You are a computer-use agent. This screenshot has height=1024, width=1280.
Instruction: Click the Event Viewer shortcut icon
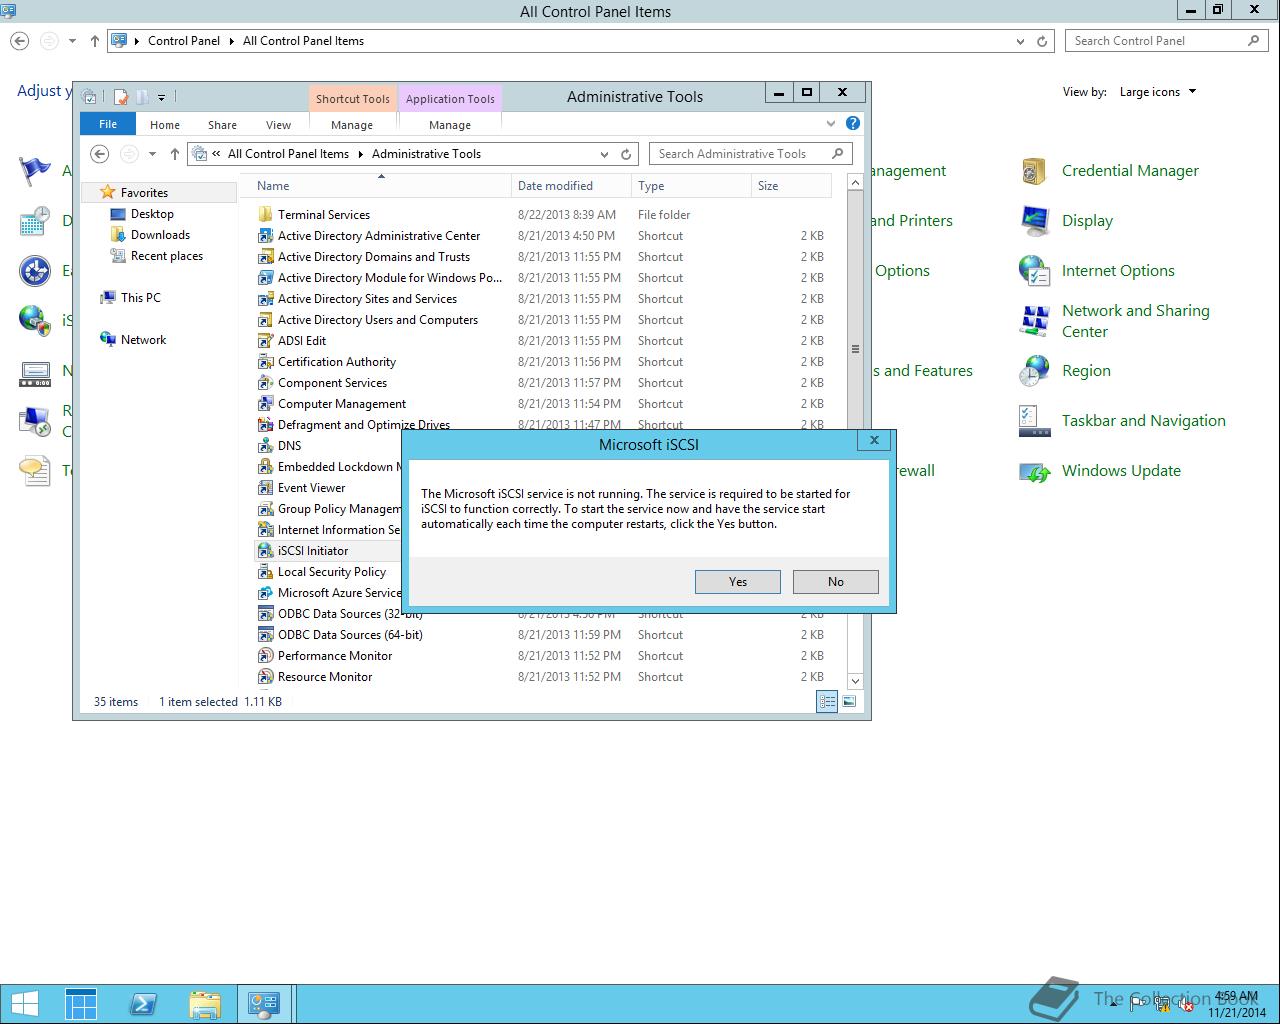pyautogui.click(x=265, y=488)
